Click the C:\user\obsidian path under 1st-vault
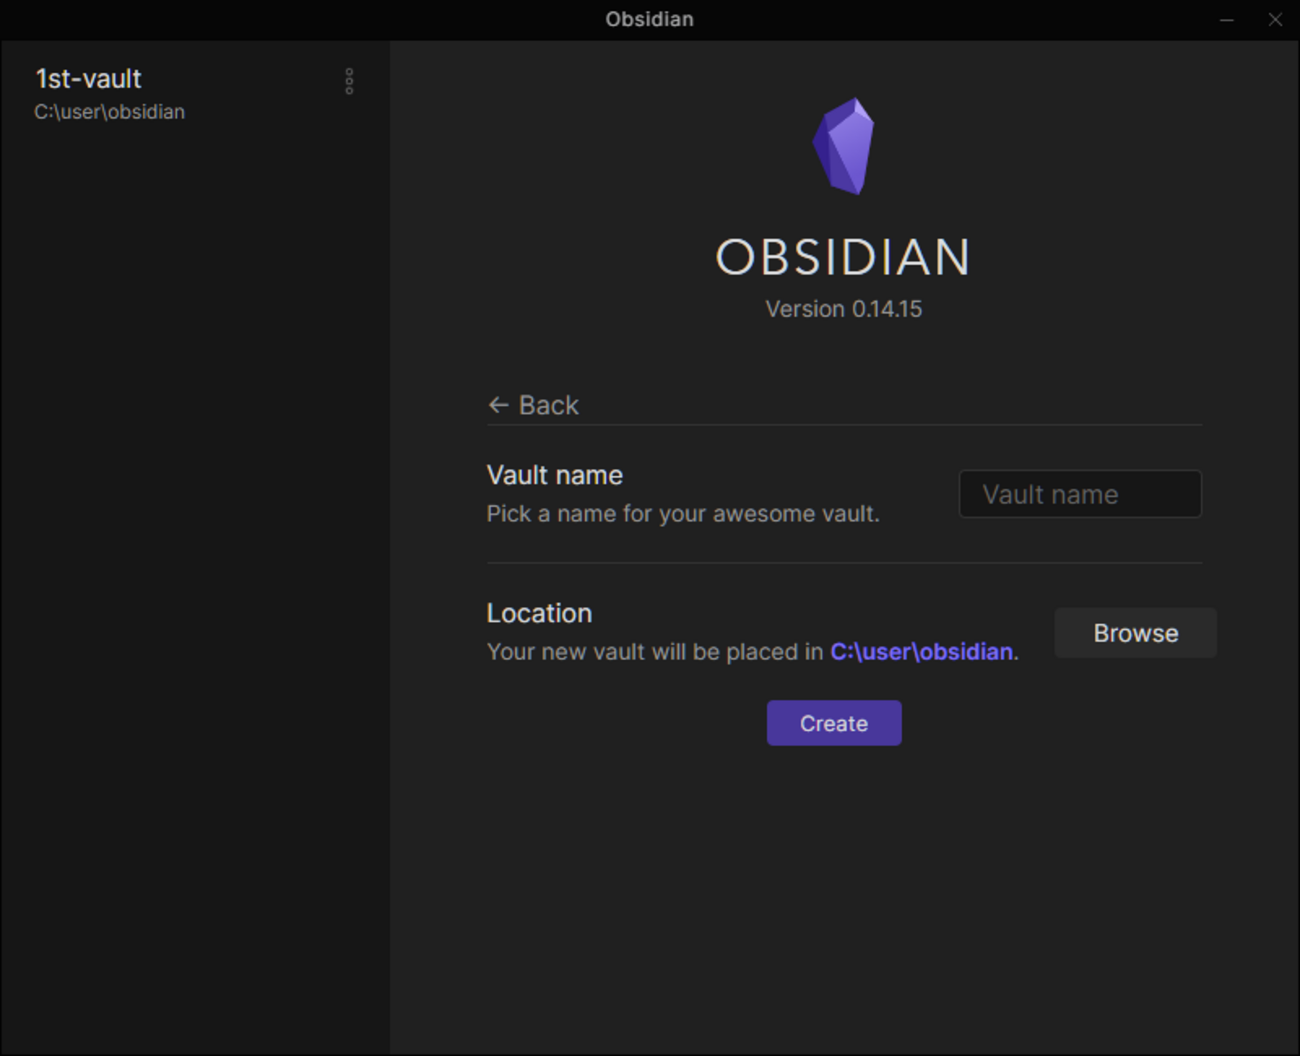Viewport: 1300px width, 1056px height. 108,112
